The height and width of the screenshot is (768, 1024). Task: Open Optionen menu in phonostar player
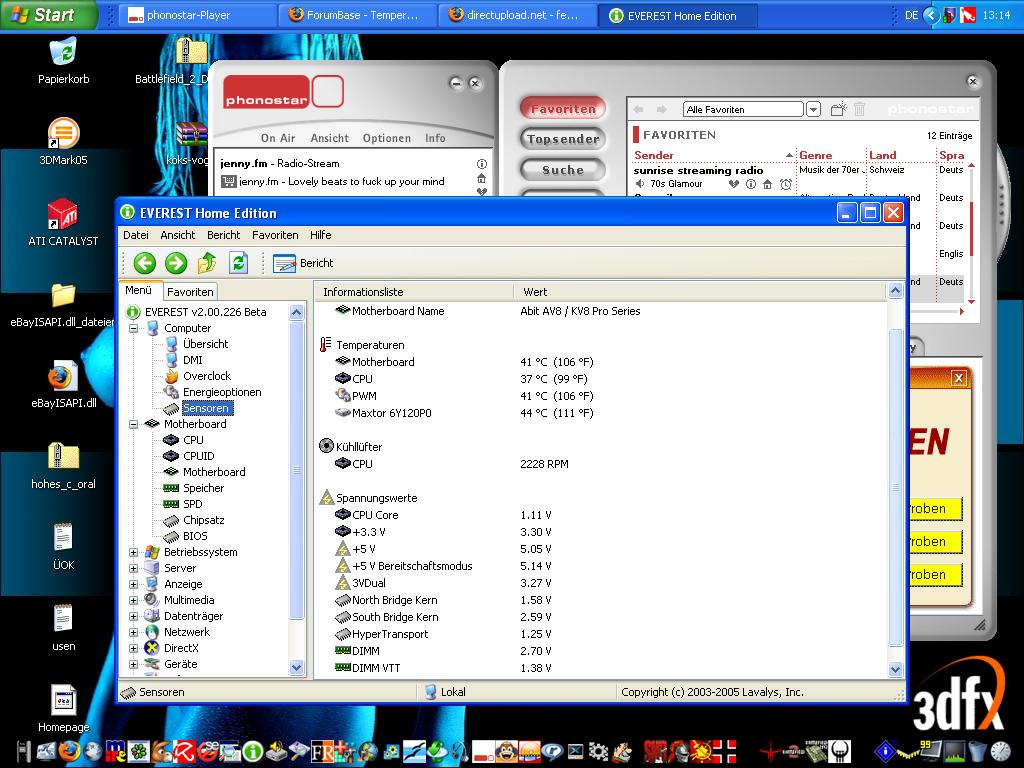[x=387, y=138]
